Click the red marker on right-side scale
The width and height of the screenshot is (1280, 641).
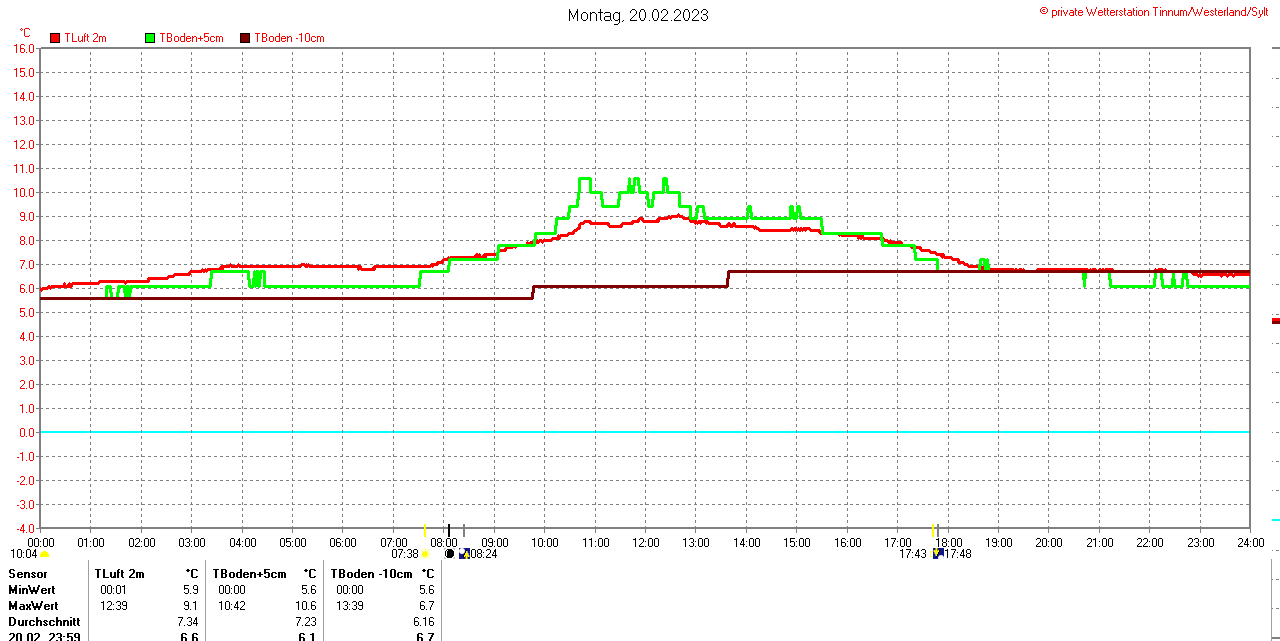pos(1275,321)
